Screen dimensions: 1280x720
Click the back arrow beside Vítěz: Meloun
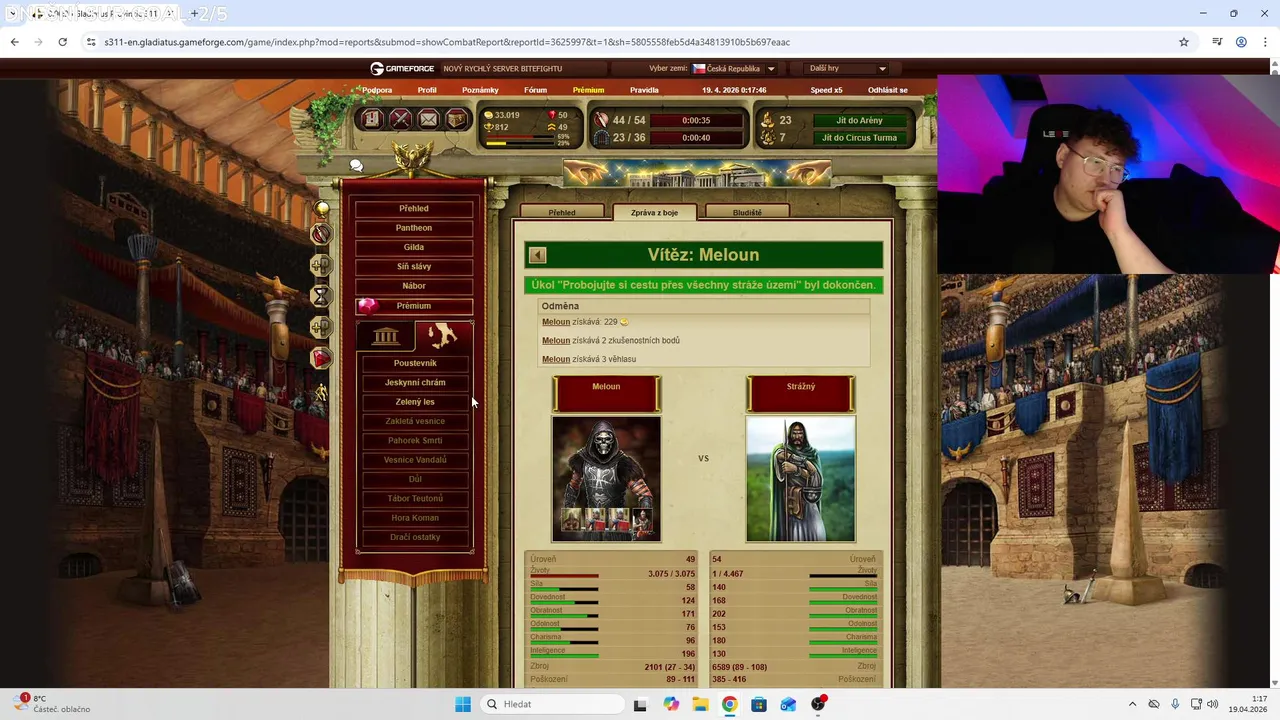(x=538, y=255)
